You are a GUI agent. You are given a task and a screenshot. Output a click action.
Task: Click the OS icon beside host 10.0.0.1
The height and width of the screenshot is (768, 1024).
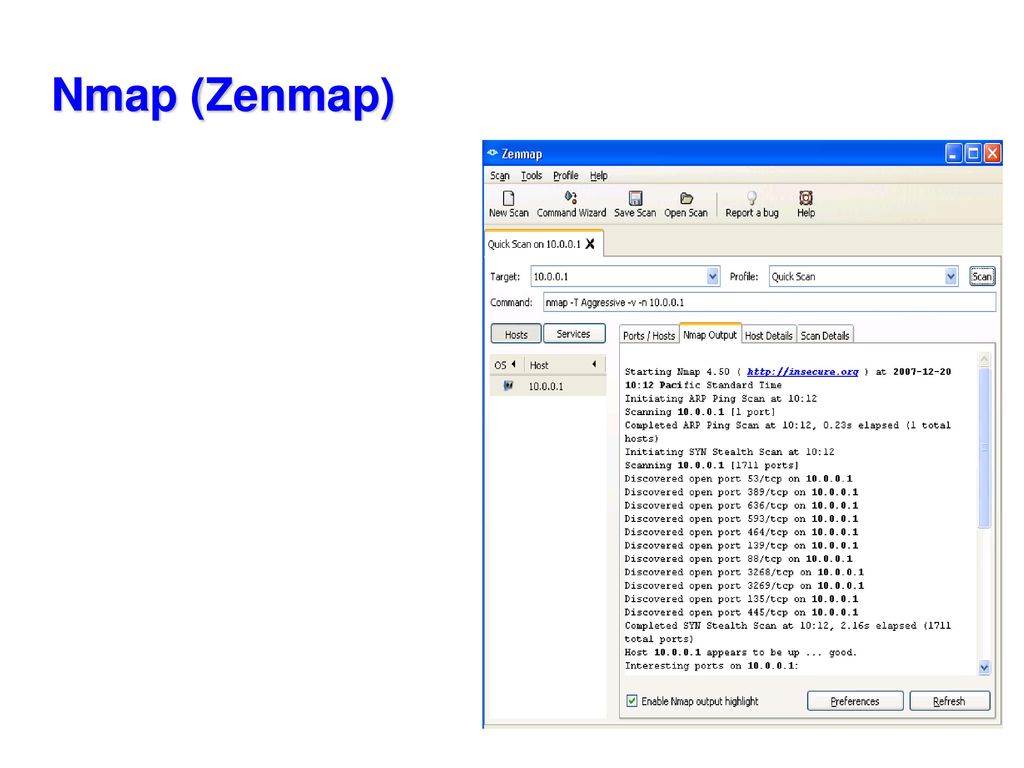tap(507, 386)
